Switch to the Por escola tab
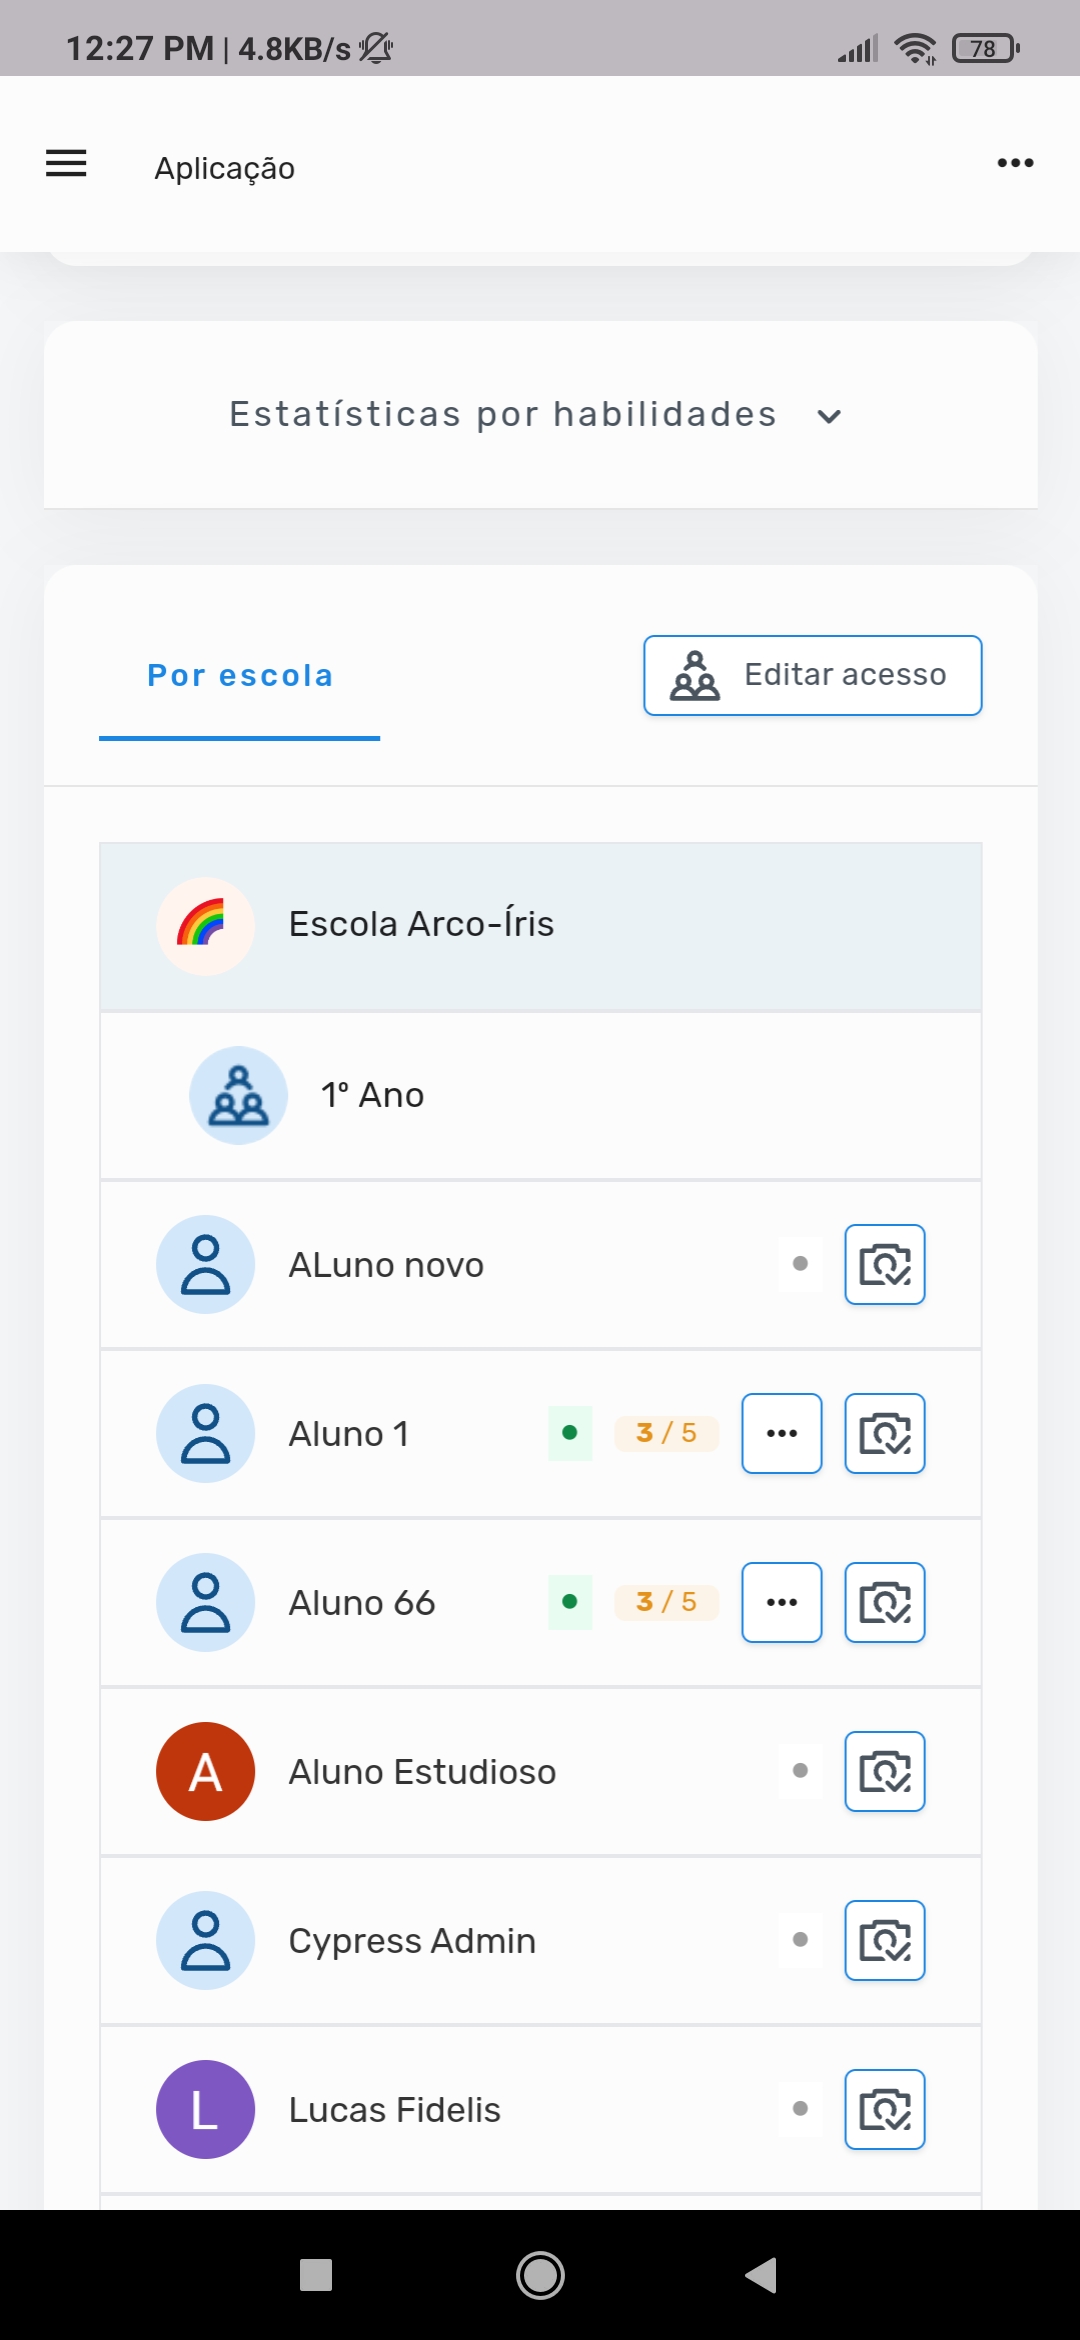This screenshot has width=1080, height=2340. coord(240,676)
